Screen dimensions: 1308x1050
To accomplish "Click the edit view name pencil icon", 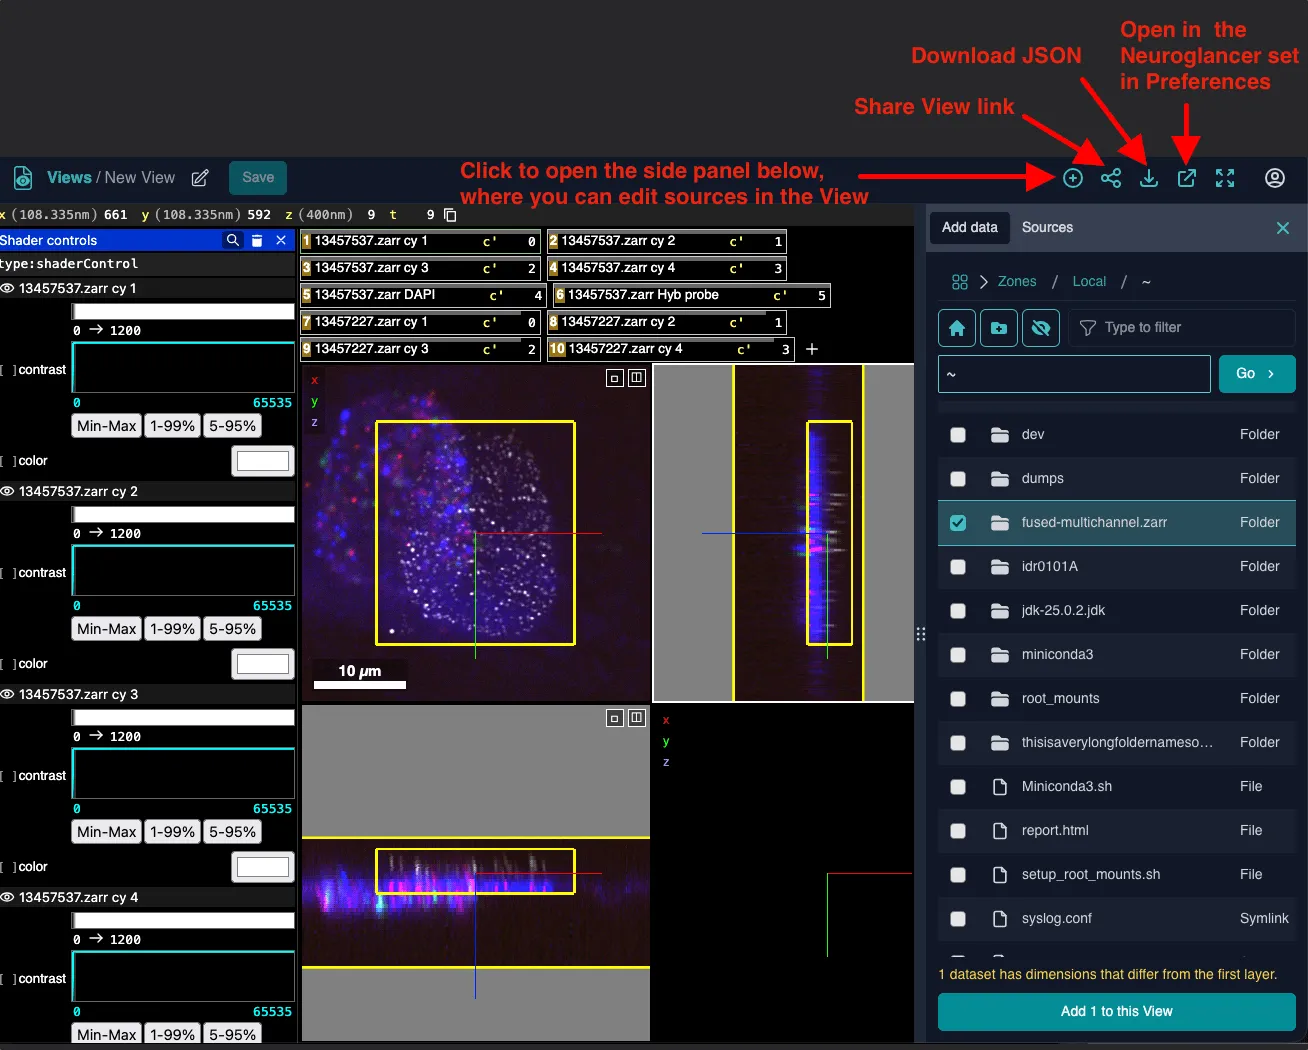I will [200, 178].
